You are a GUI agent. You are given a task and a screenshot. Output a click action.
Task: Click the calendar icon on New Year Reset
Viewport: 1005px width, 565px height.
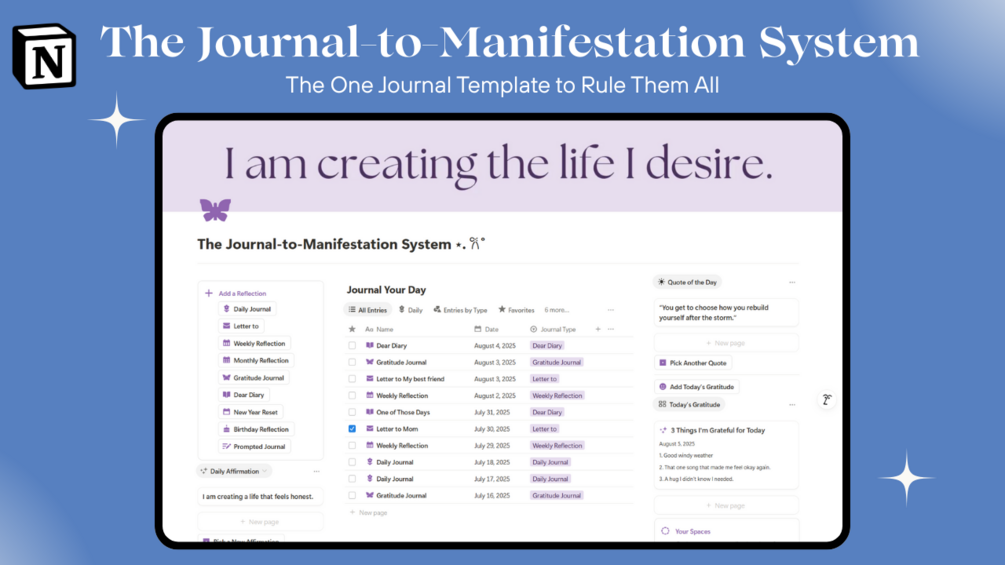226,412
